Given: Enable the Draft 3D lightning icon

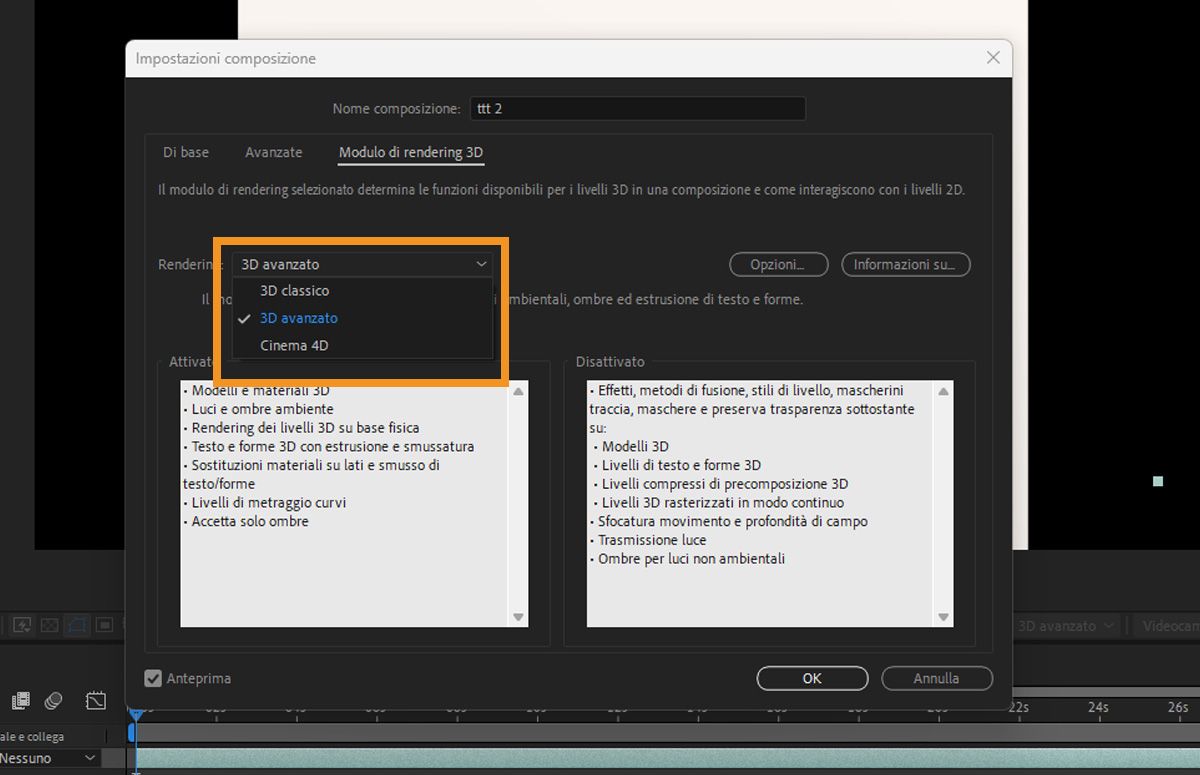Looking at the screenshot, I should [22, 624].
